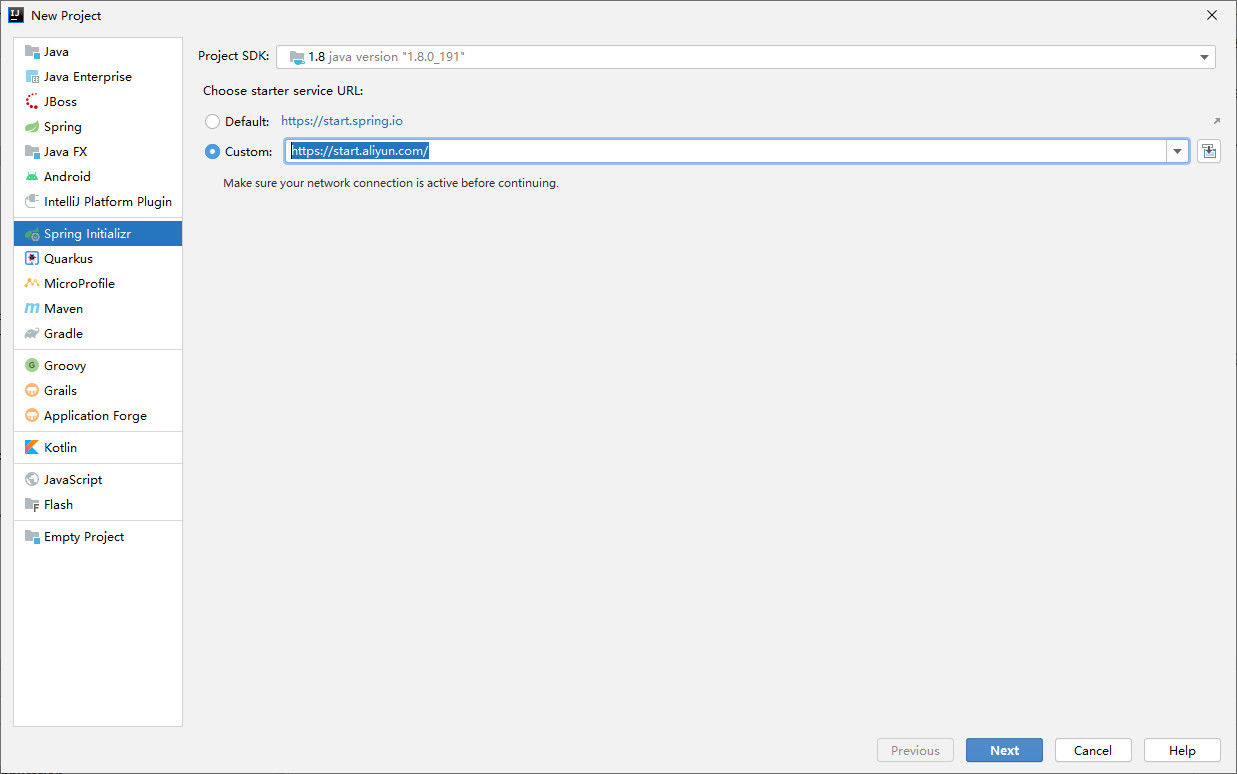
Task: Open the https://start.spring.io link
Action: coord(342,121)
